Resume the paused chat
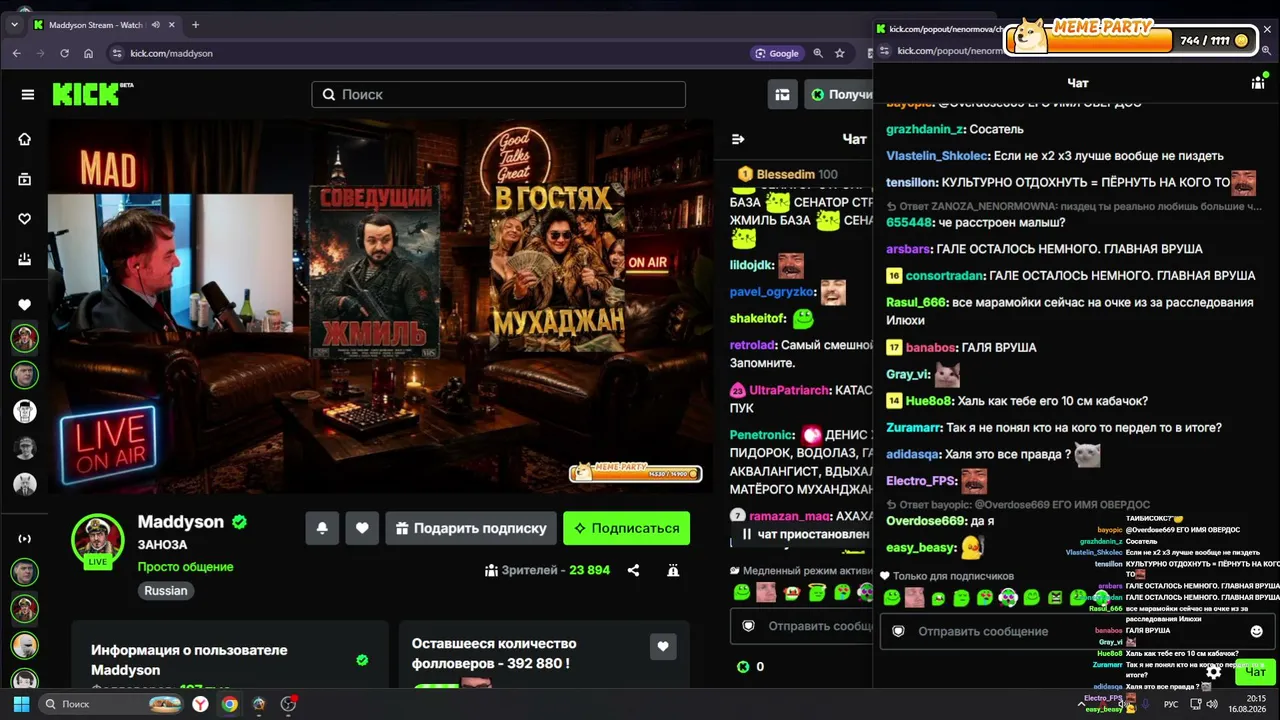The height and width of the screenshot is (720, 1280). 805,534
